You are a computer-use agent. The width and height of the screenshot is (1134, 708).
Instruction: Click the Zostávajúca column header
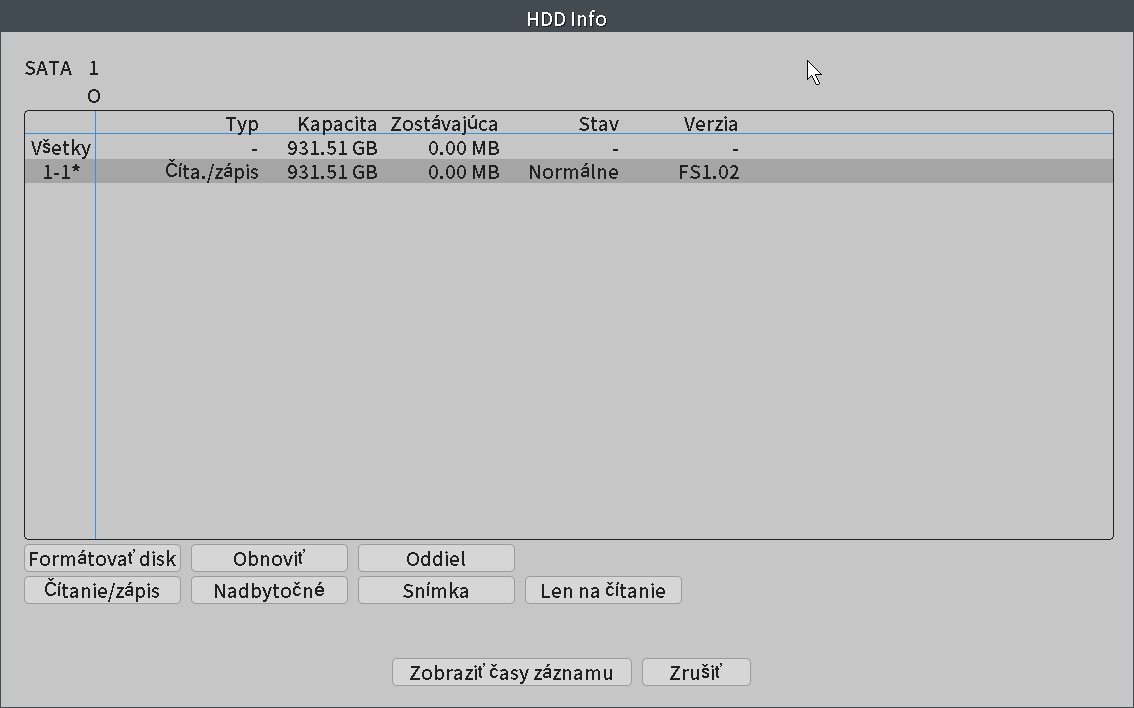tap(444, 124)
